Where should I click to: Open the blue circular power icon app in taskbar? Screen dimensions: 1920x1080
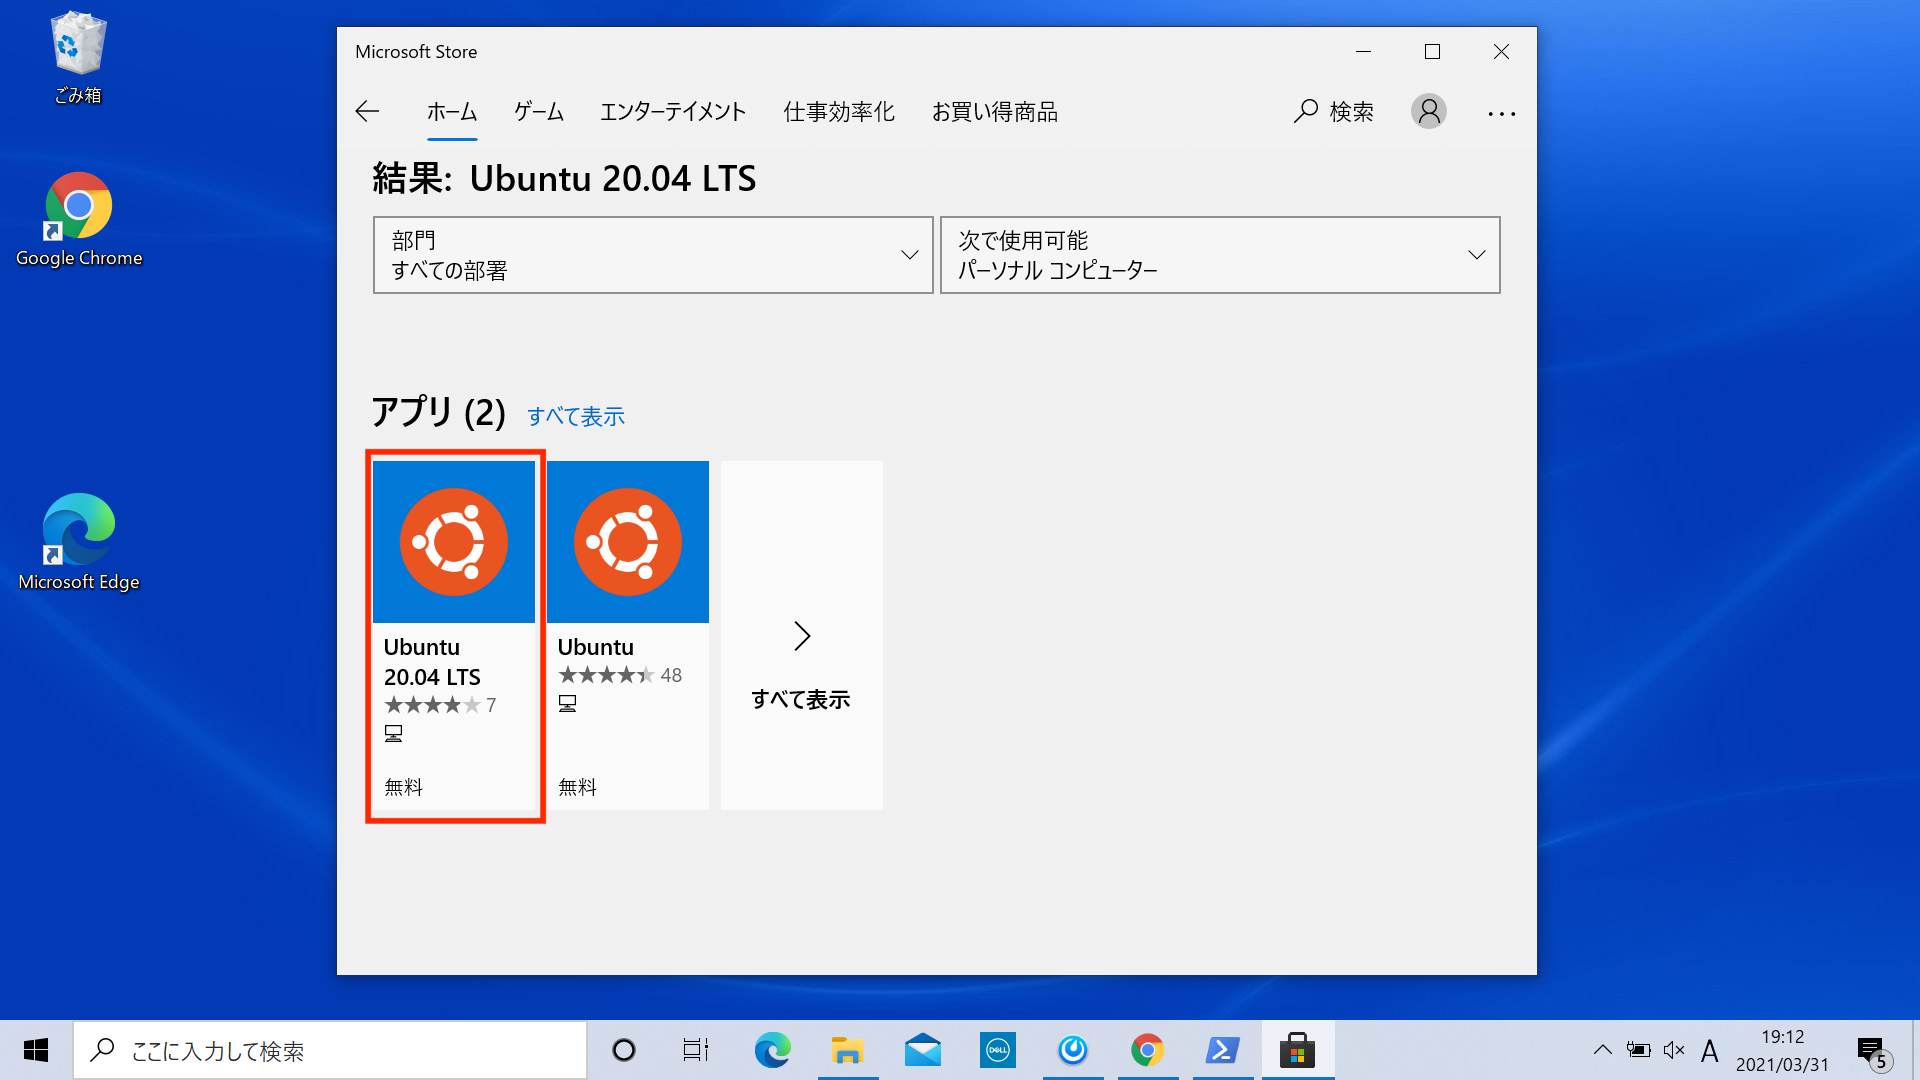pyautogui.click(x=1073, y=1050)
